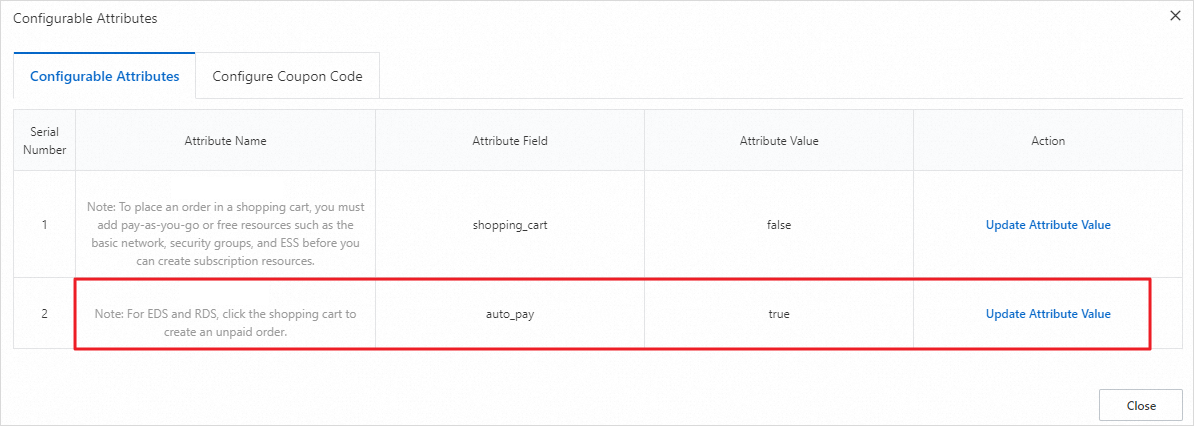Viewport: 1194px width, 426px height.
Task: Click the EDS and RDS note text
Action: click(x=225, y=323)
